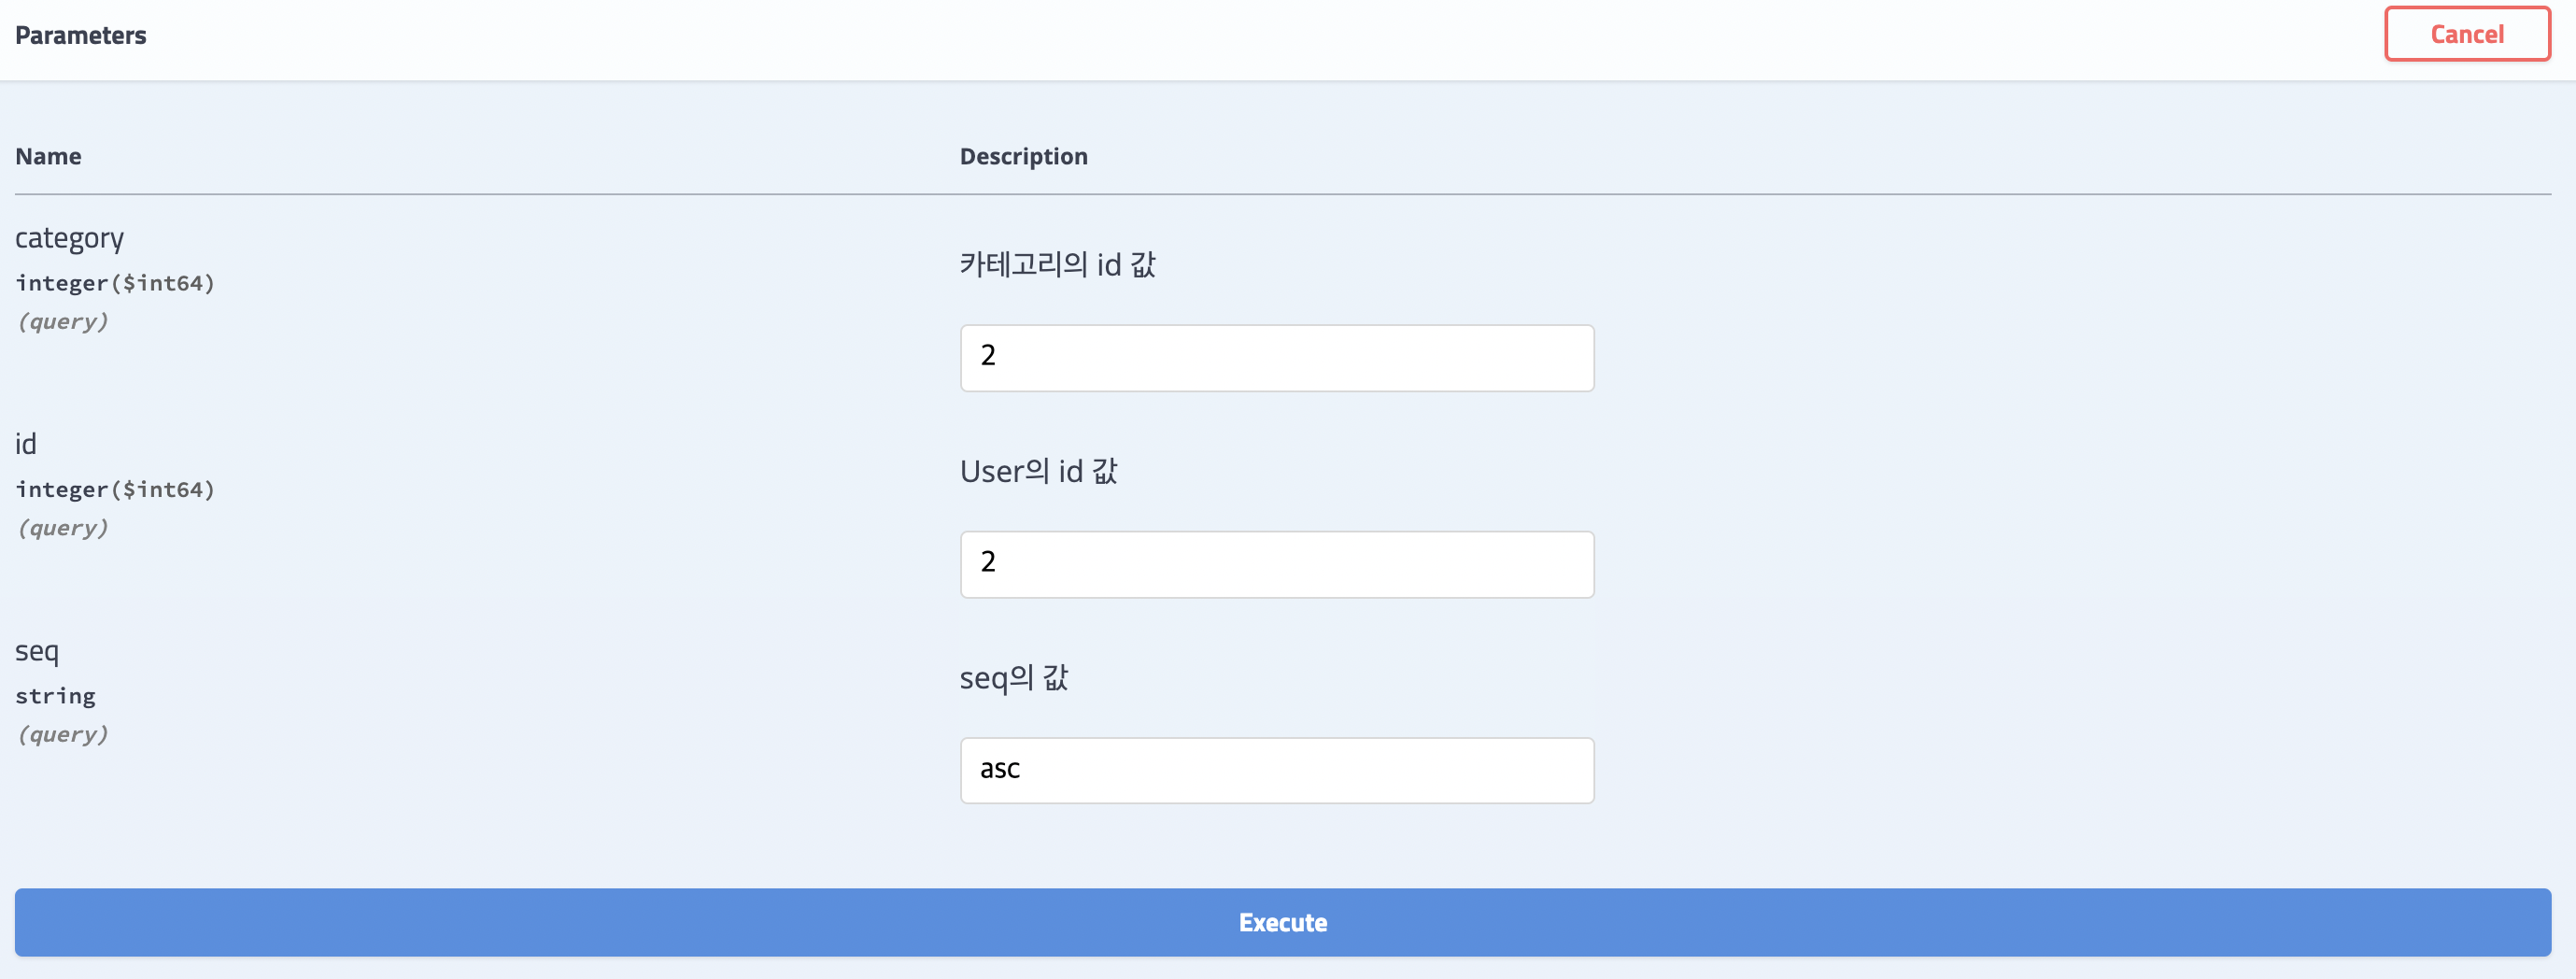
Task: Click the (query) label under id
Action: [x=63, y=527]
